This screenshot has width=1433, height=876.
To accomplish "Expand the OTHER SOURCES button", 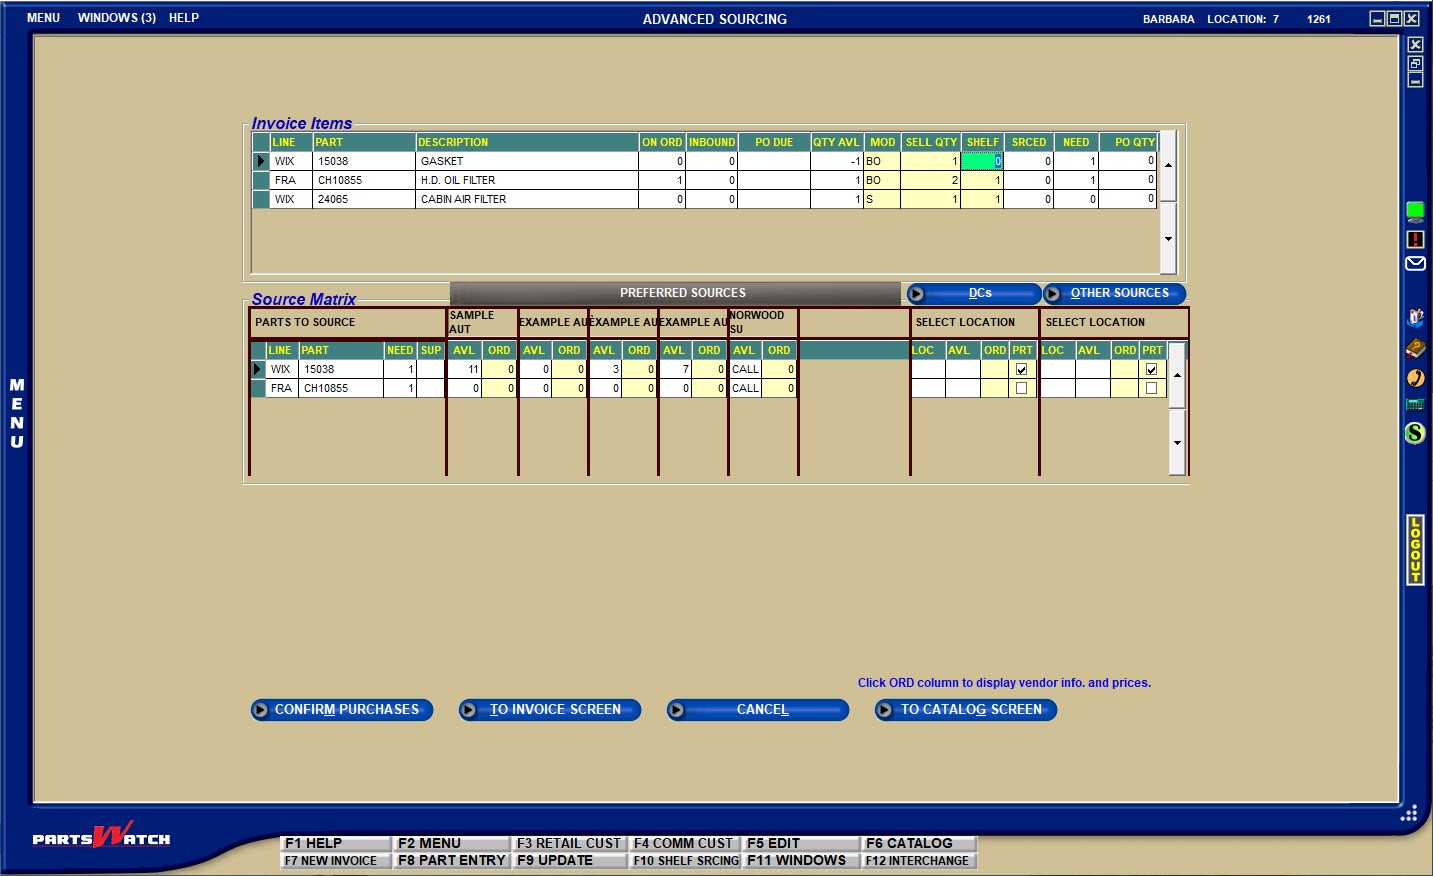I will 1114,293.
